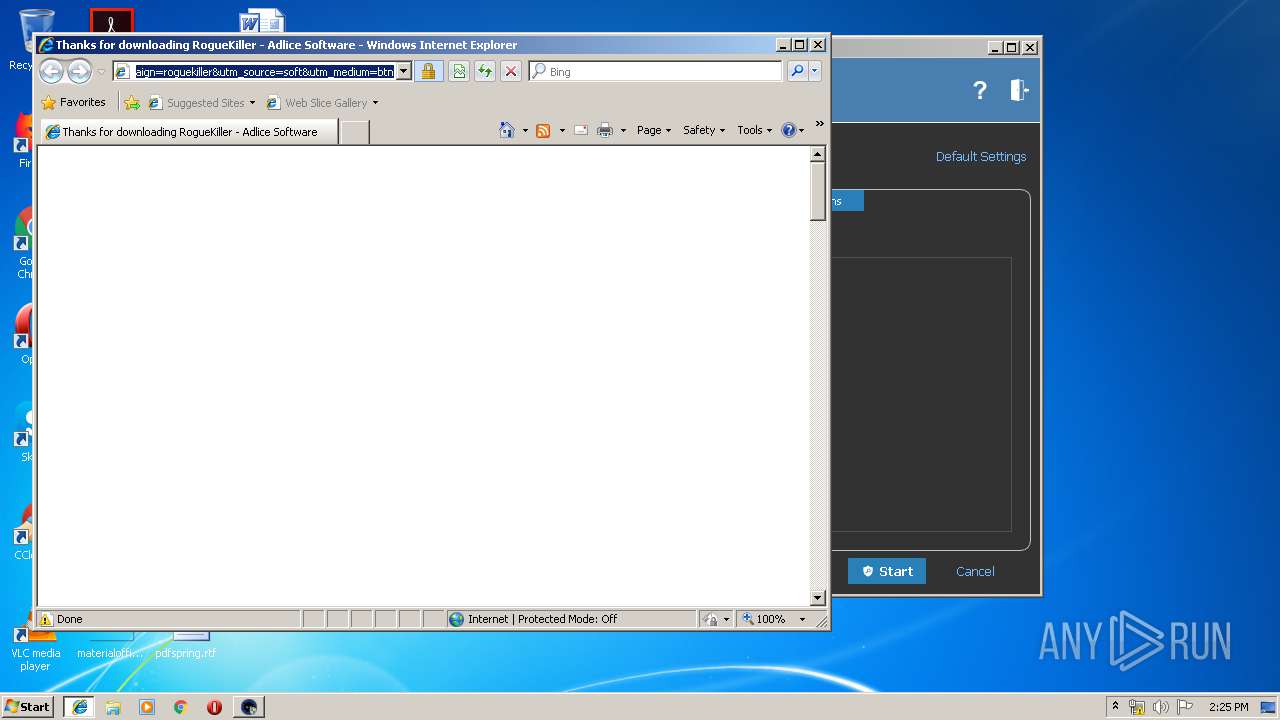Click the Bing search box
Image resolution: width=1280 pixels, height=720 pixels.
655,71
